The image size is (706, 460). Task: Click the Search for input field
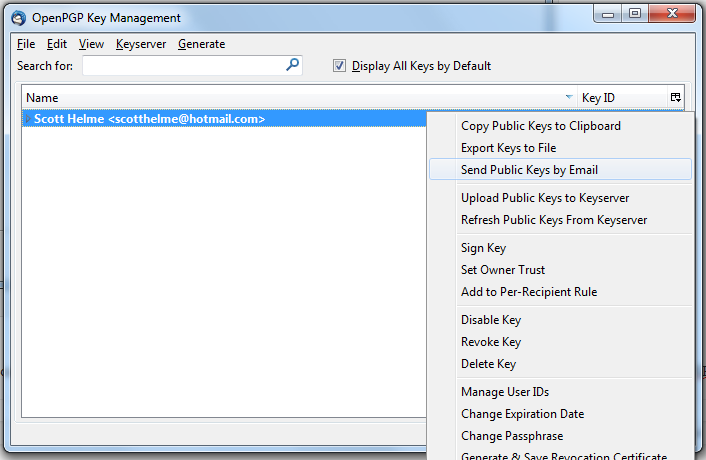point(184,66)
